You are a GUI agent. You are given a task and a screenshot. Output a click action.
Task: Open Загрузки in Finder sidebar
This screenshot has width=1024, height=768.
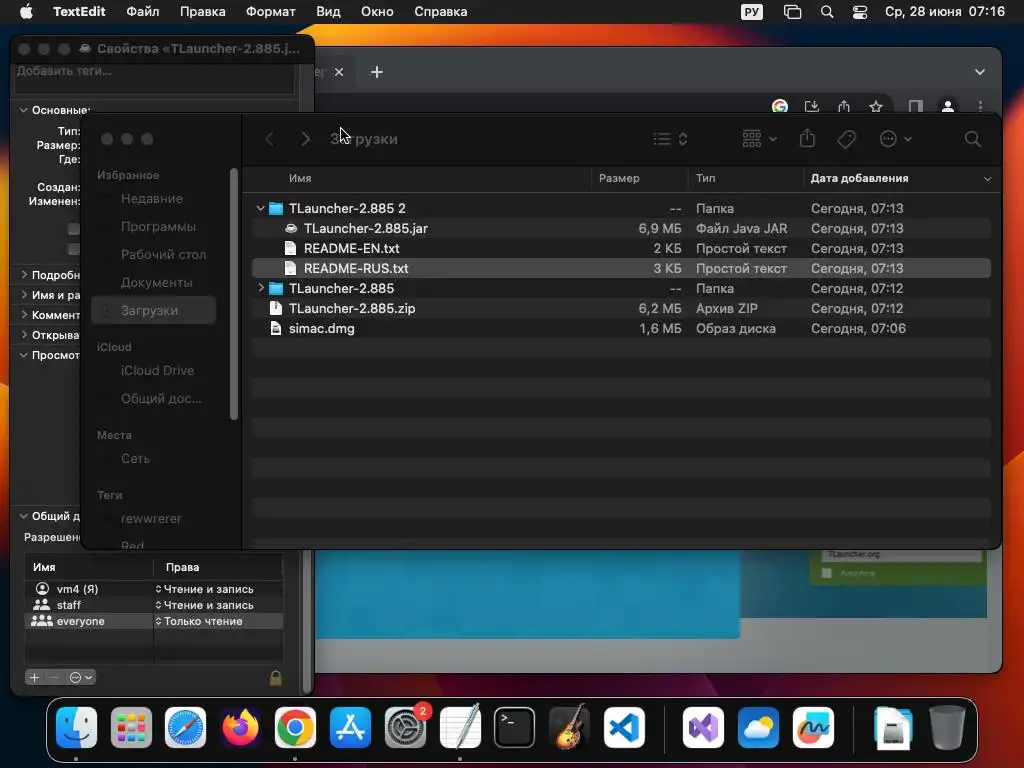point(154,311)
